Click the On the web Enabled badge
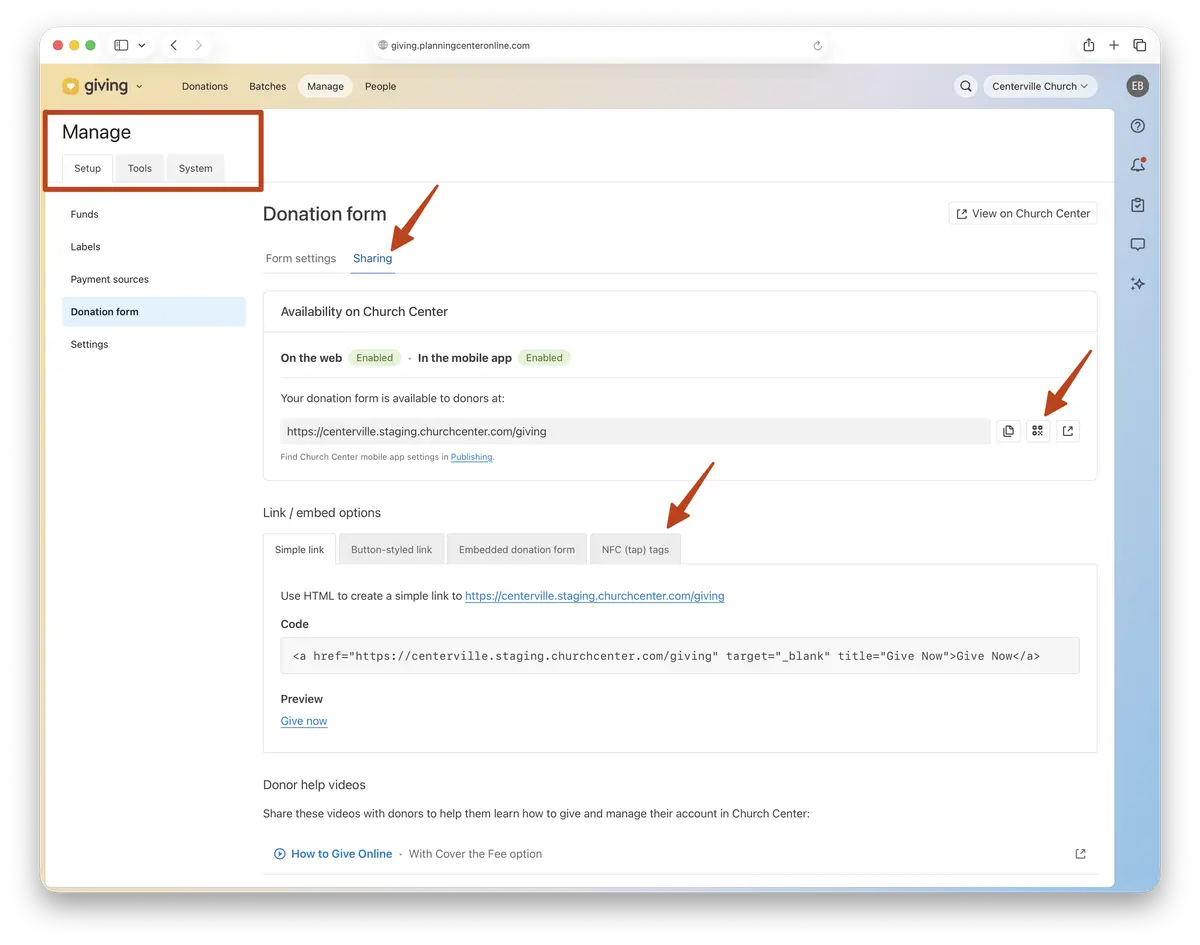The height and width of the screenshot is (945, 1200). click(x=375, y=358)
